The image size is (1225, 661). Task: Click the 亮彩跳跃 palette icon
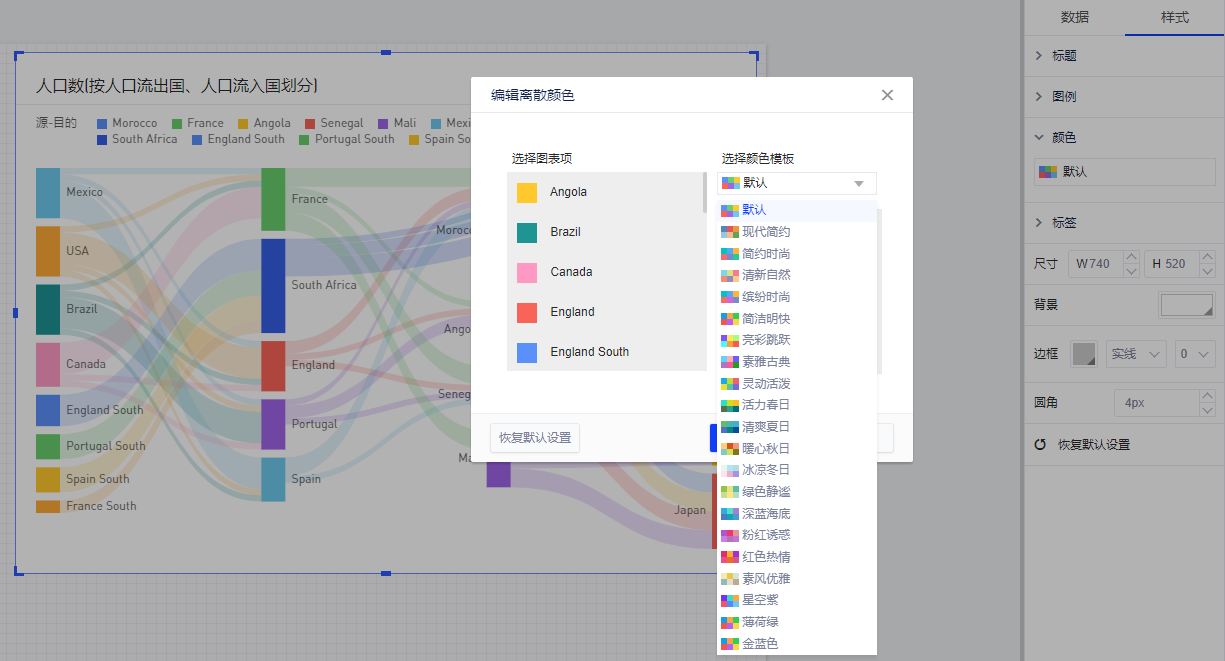(730, 340)
